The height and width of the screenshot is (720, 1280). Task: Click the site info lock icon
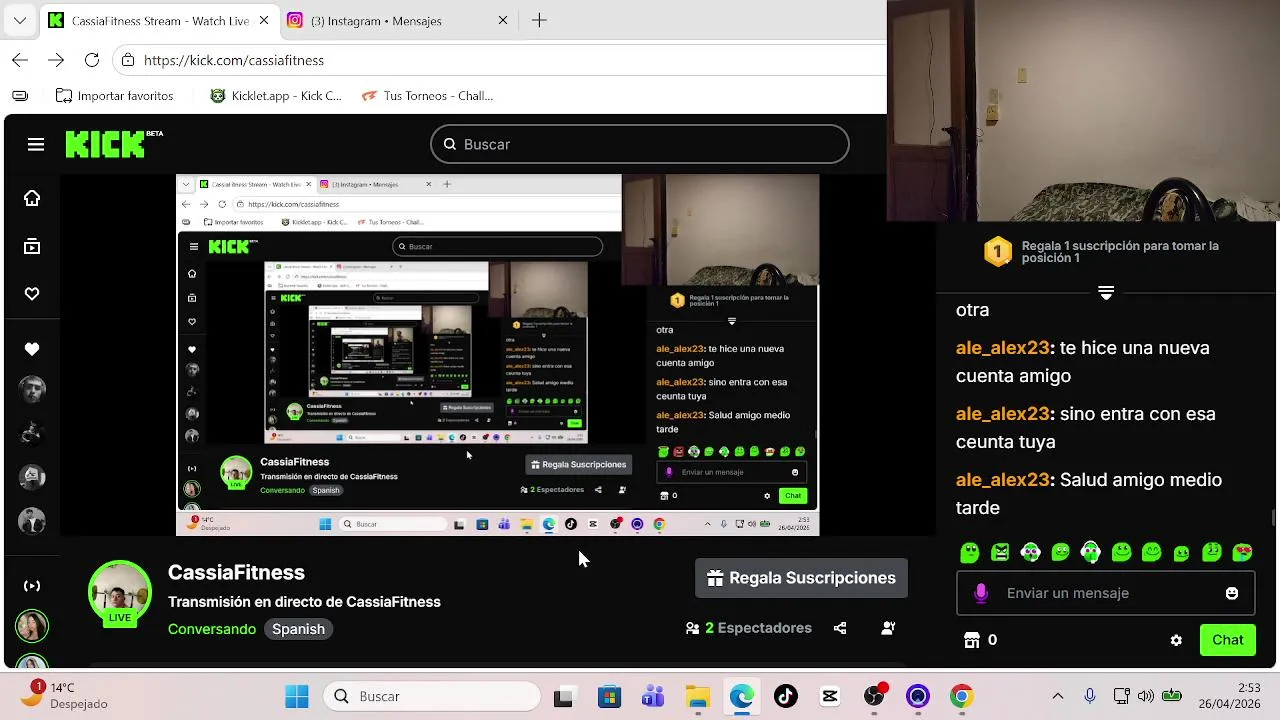(x=128, y=60)
